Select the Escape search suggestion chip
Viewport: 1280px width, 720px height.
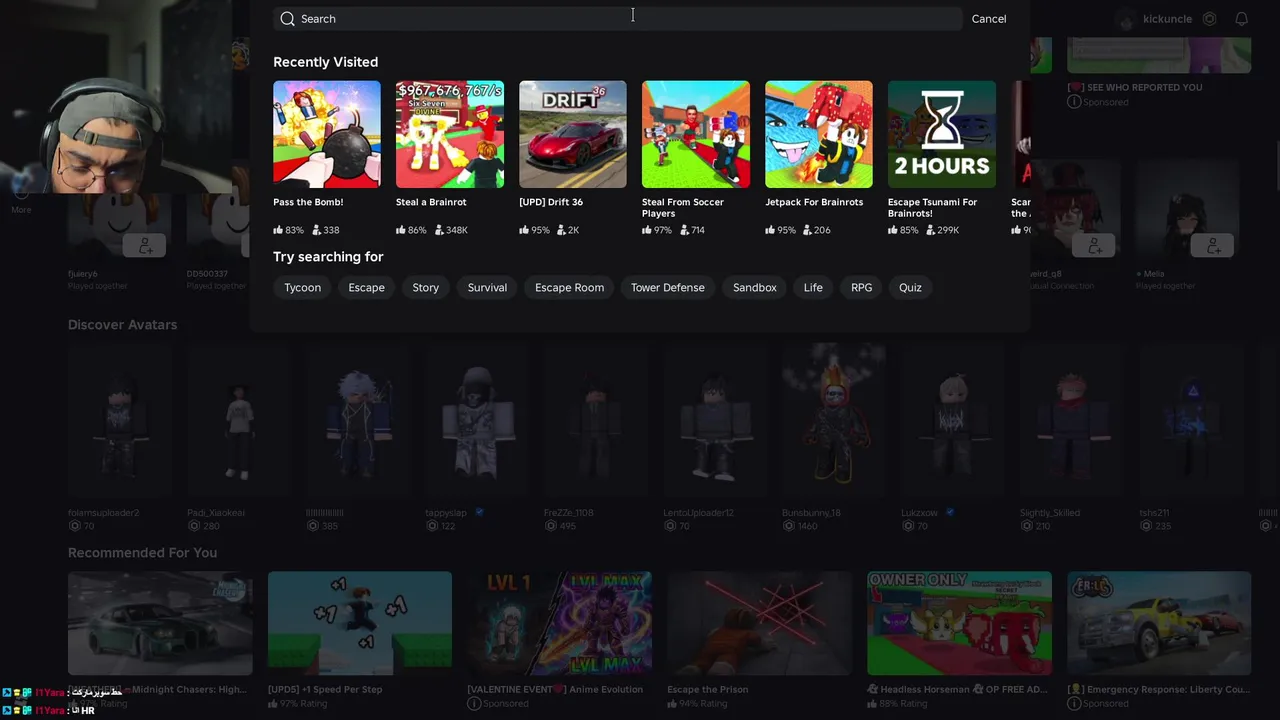click(x=366, y=288)
